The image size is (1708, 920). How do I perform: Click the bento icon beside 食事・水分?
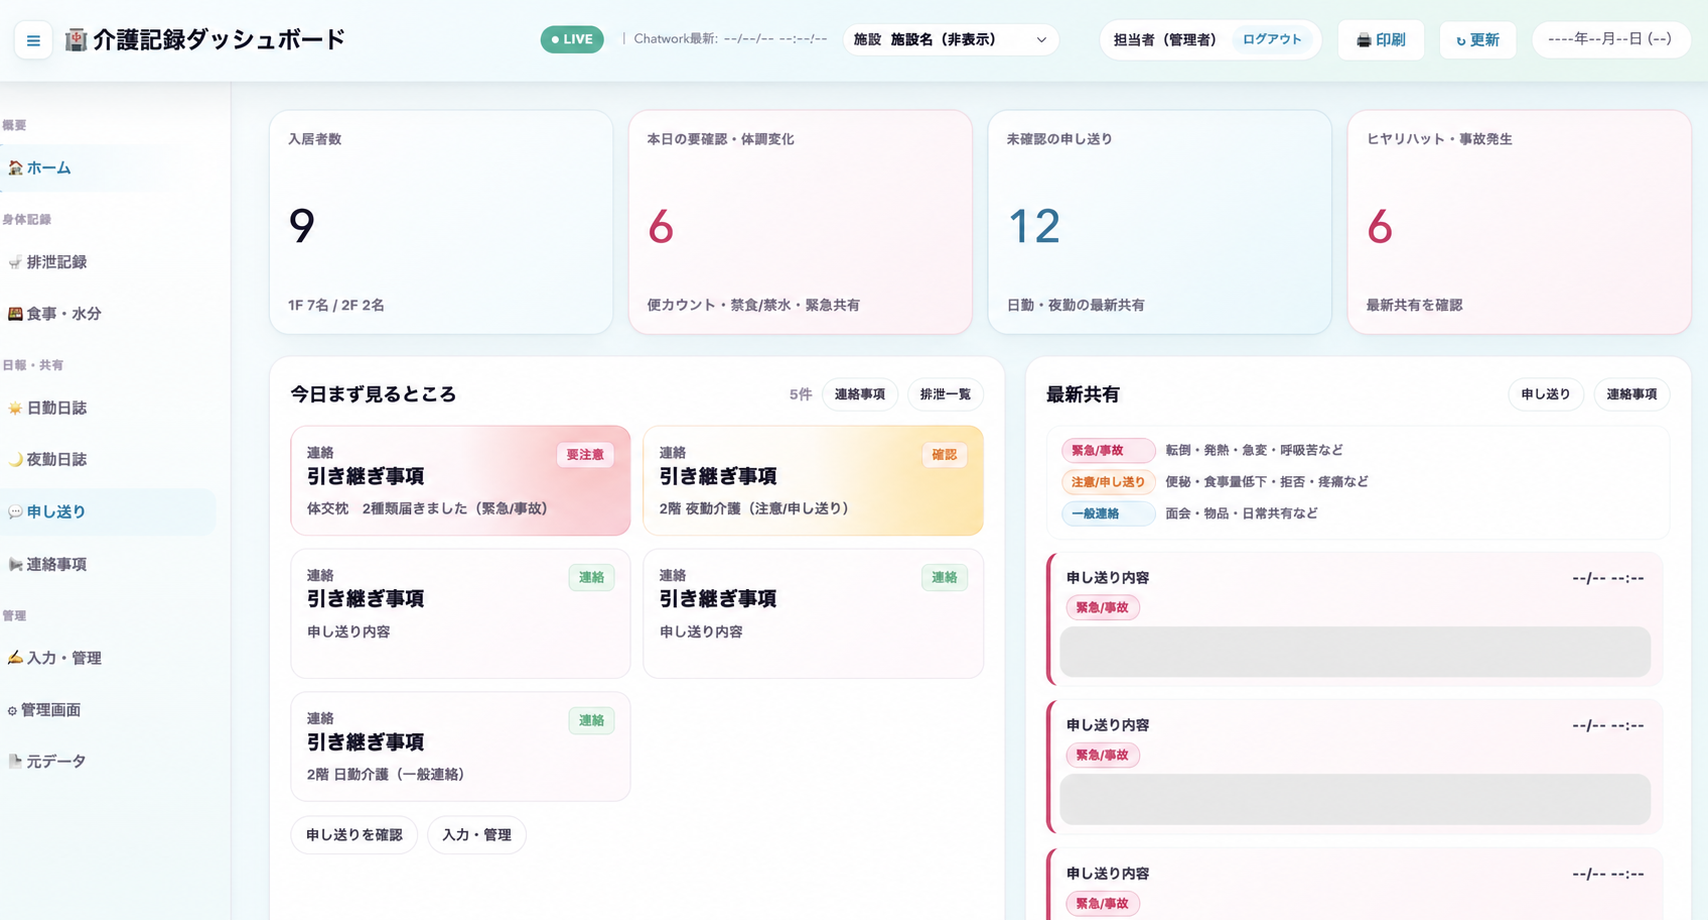15,314
